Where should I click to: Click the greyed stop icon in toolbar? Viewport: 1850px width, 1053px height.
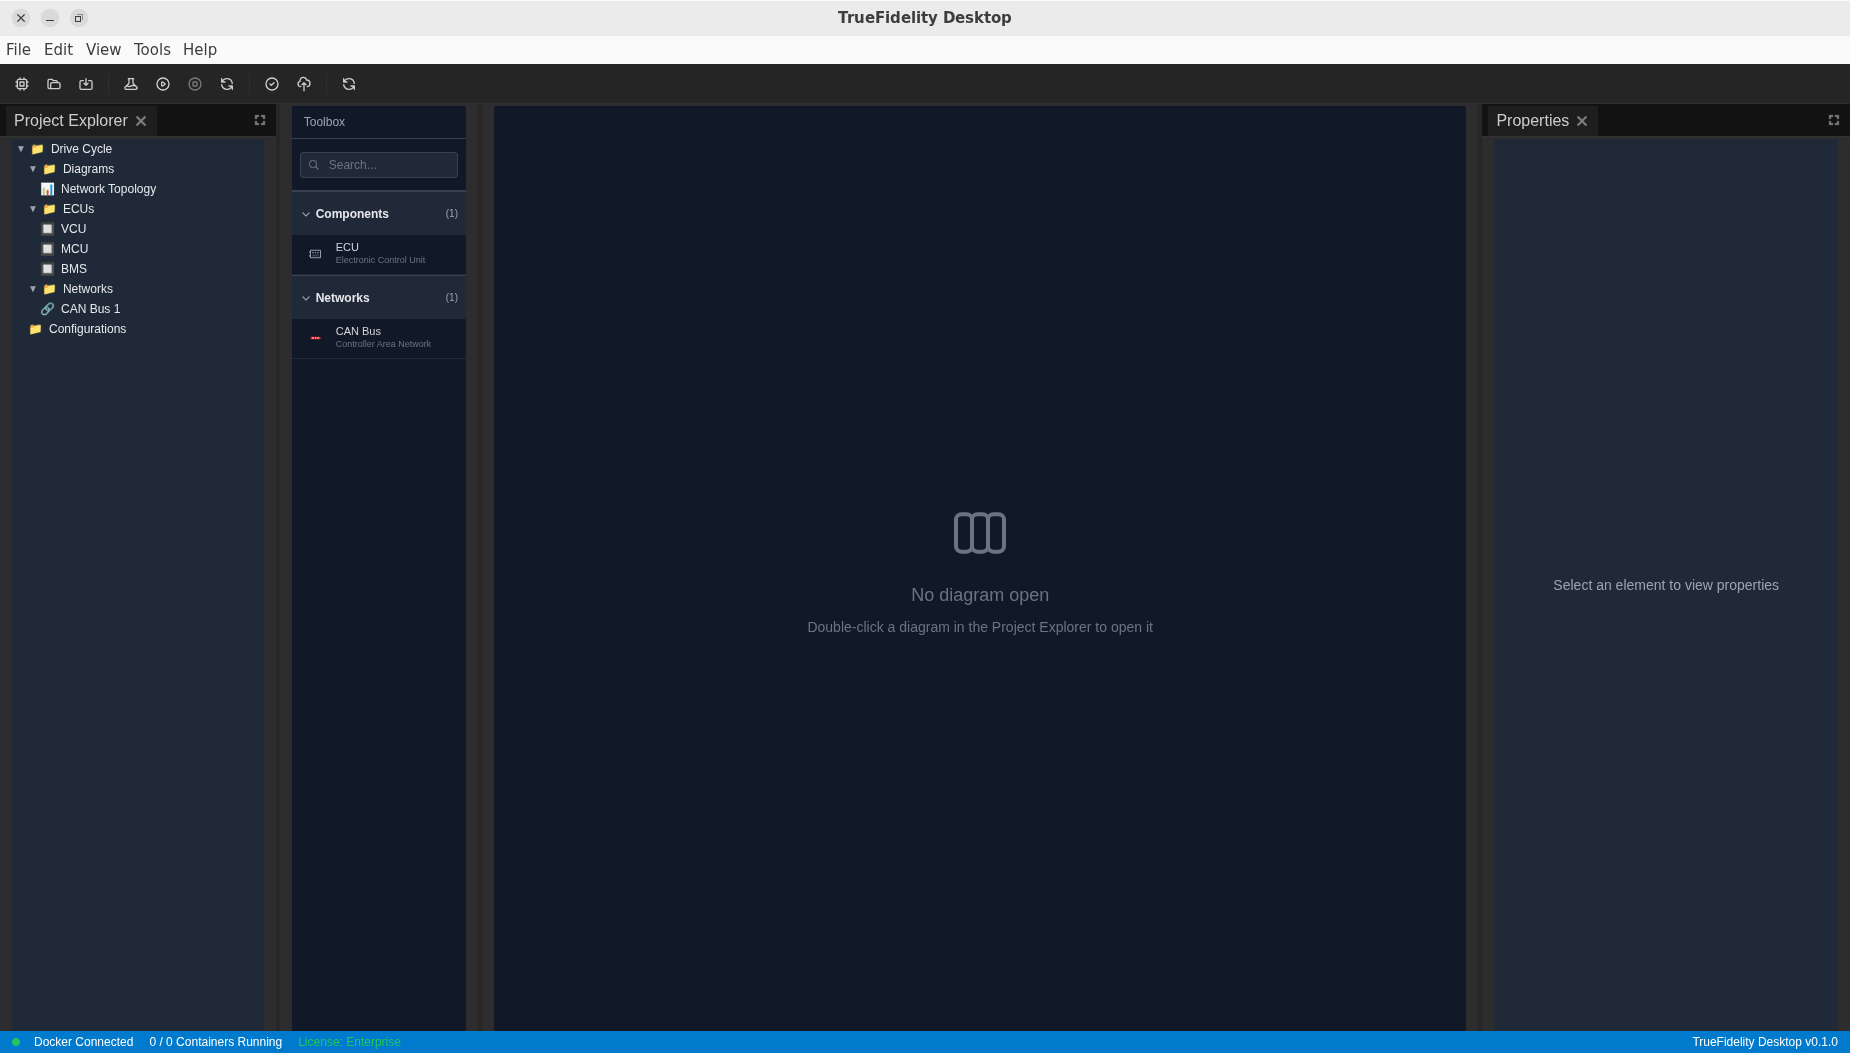(195, 84)
